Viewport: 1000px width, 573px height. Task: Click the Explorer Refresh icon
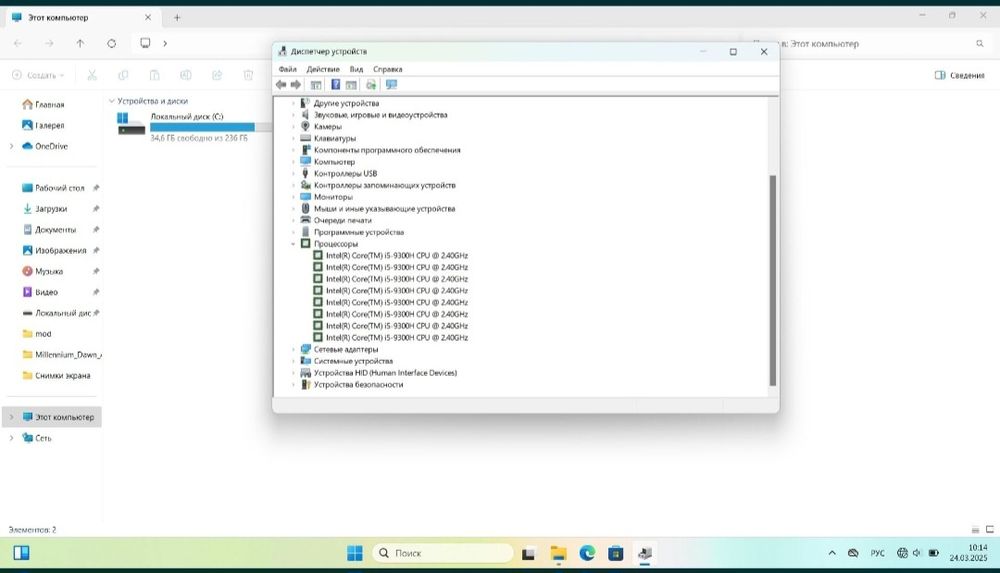click(x=112, y=43)
